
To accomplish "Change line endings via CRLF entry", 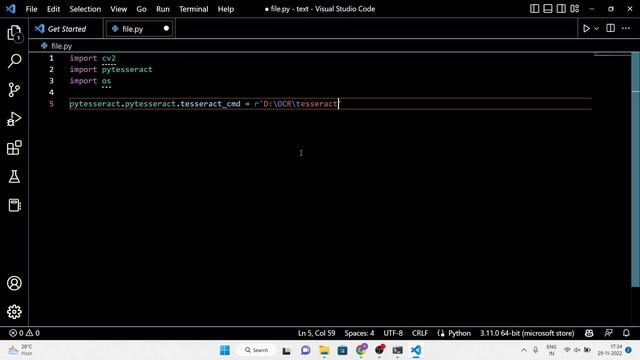I will click(x=420, y=333).
